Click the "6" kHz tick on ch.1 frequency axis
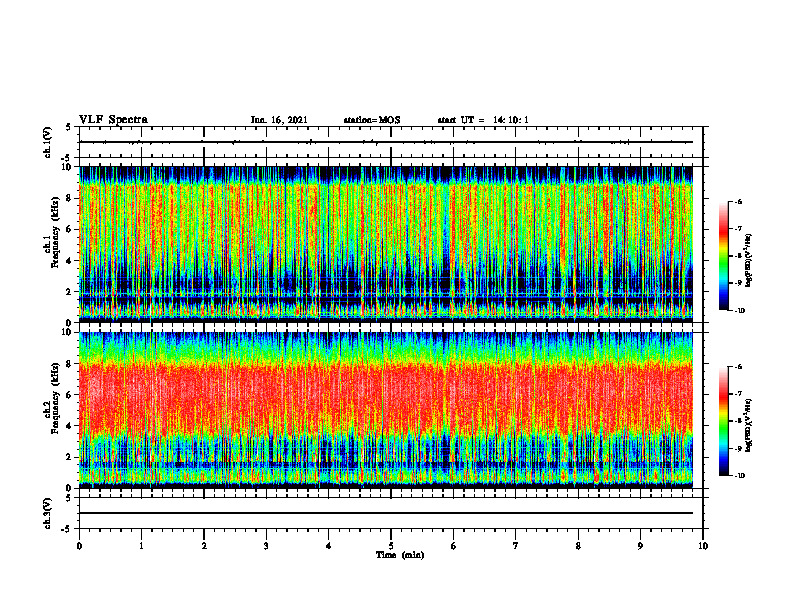Image resolution: width=792 pixels, height=612 pixels. [x=69, y=229]
